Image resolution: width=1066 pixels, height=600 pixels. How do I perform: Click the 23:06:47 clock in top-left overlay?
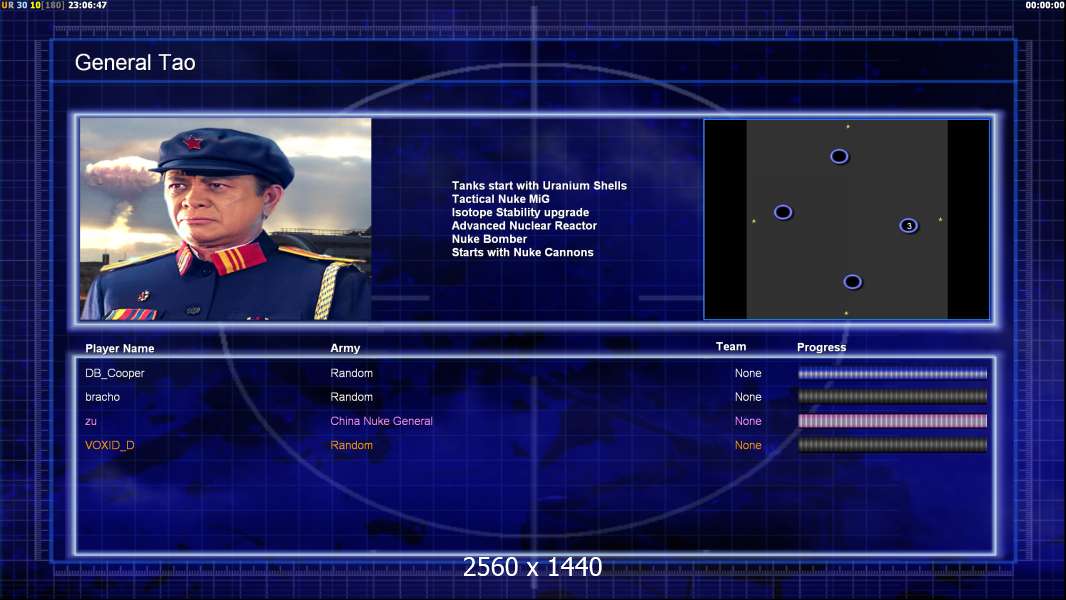[x=87, y=6]
